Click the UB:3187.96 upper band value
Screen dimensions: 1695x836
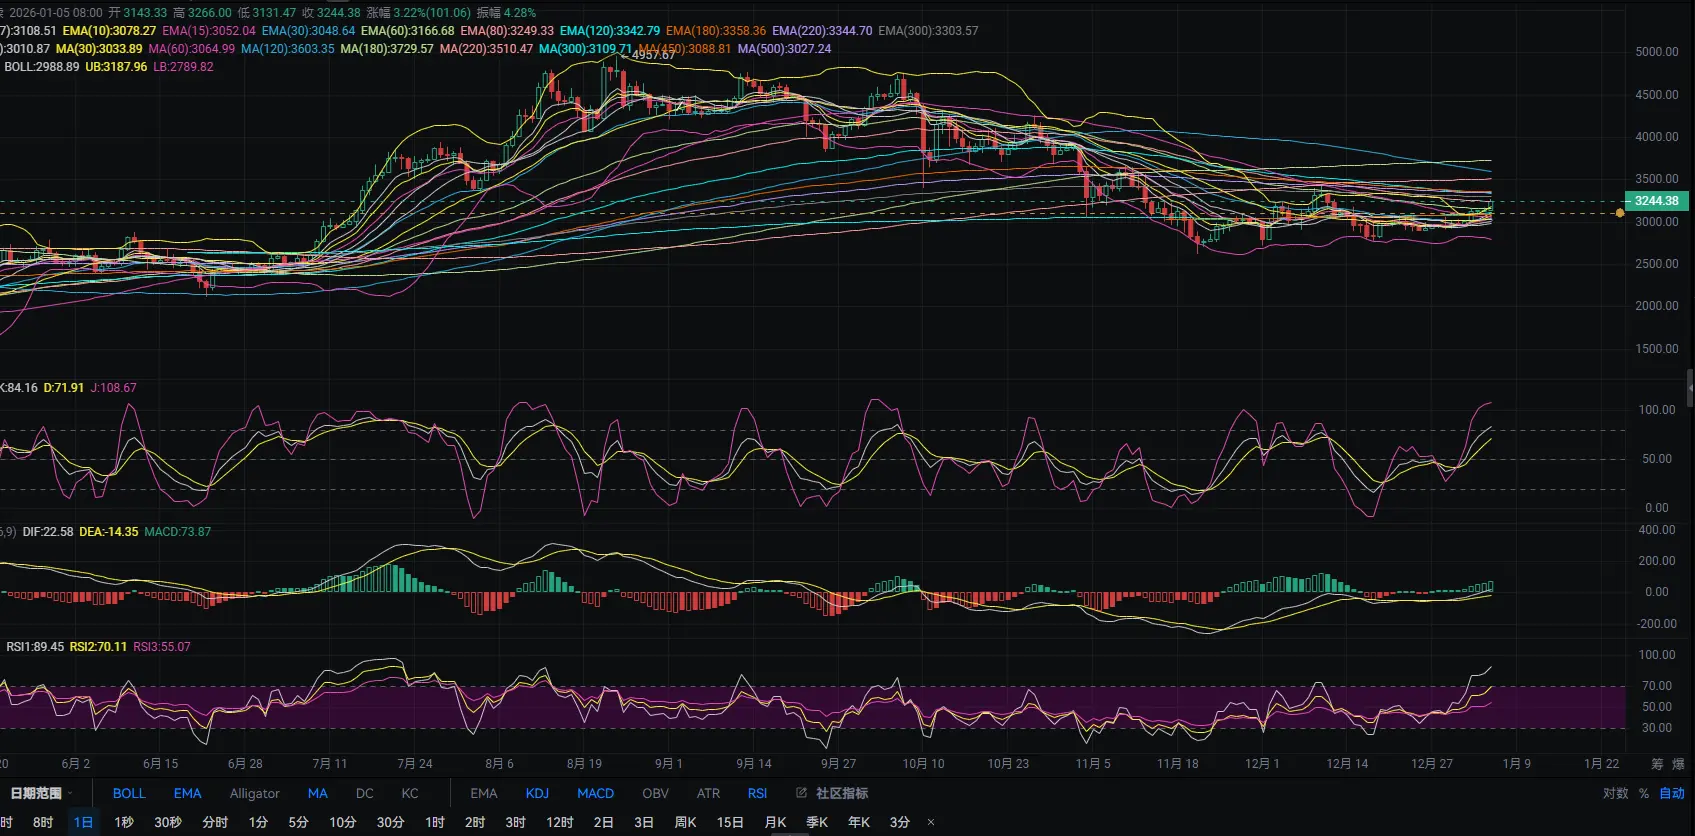(x=116, y=67)
